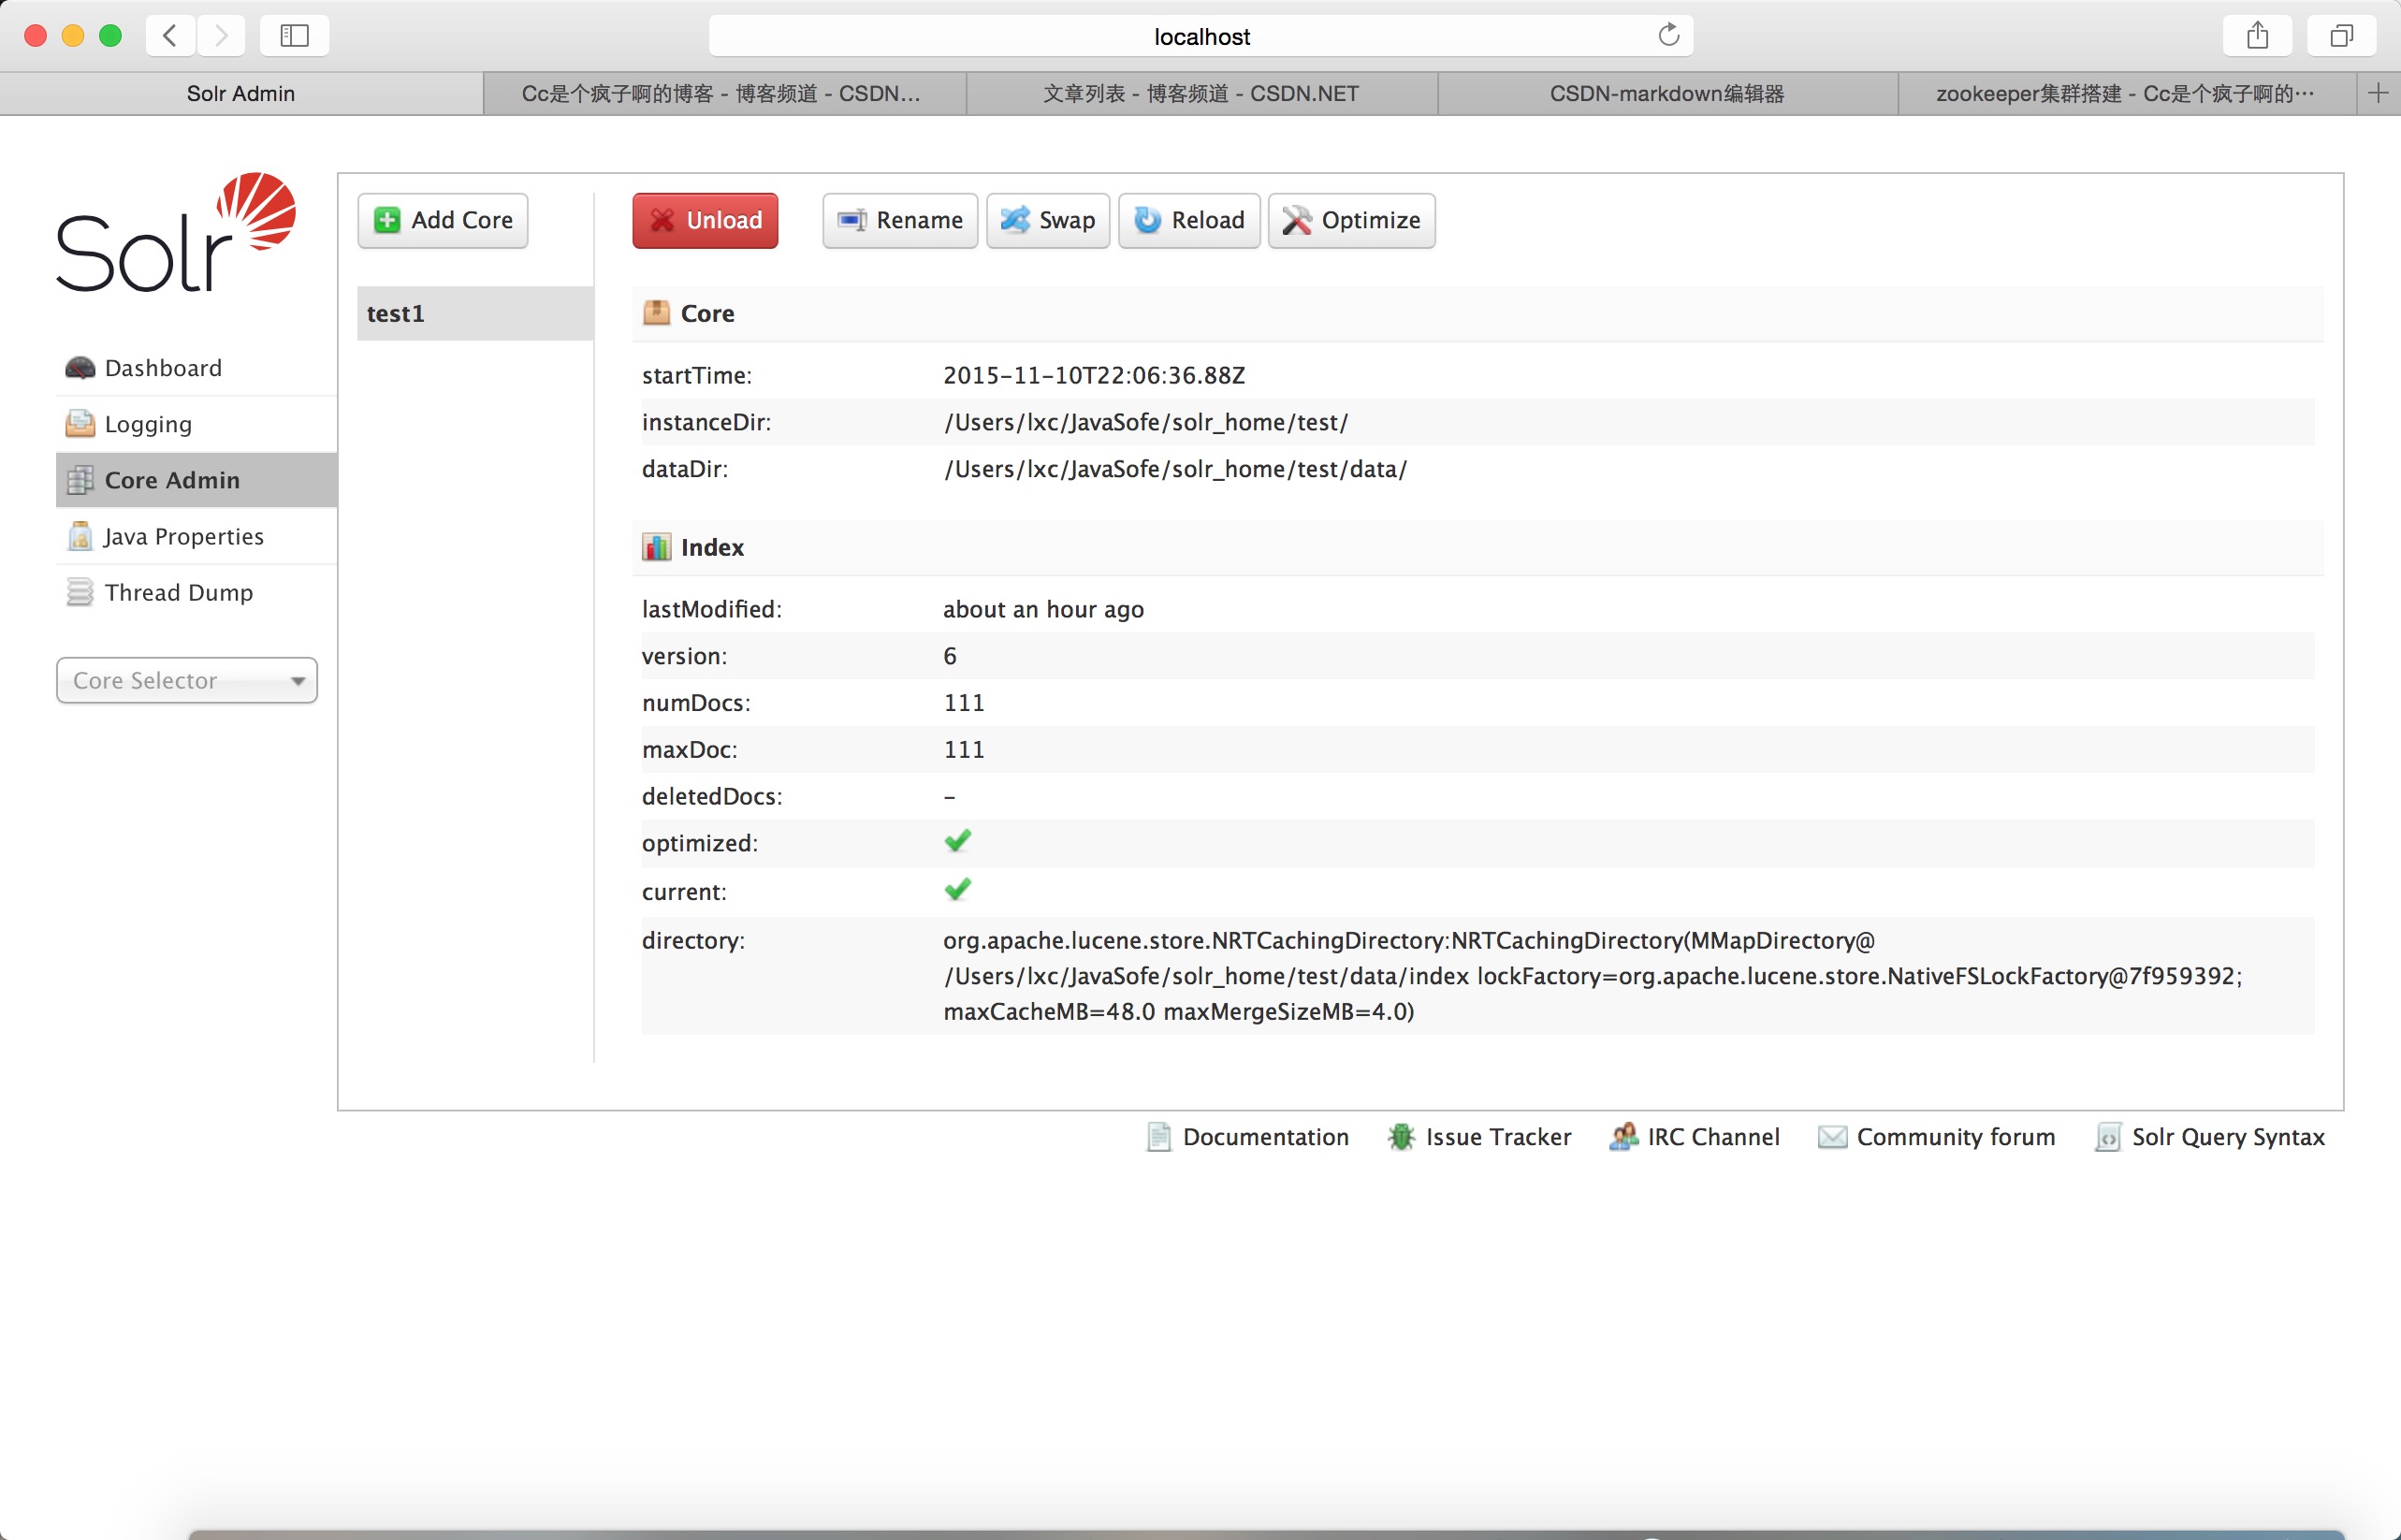This screenshot has width=2401, height=1540.
Task: Click the green plus Add Core icon
Action: coord(387,220)
